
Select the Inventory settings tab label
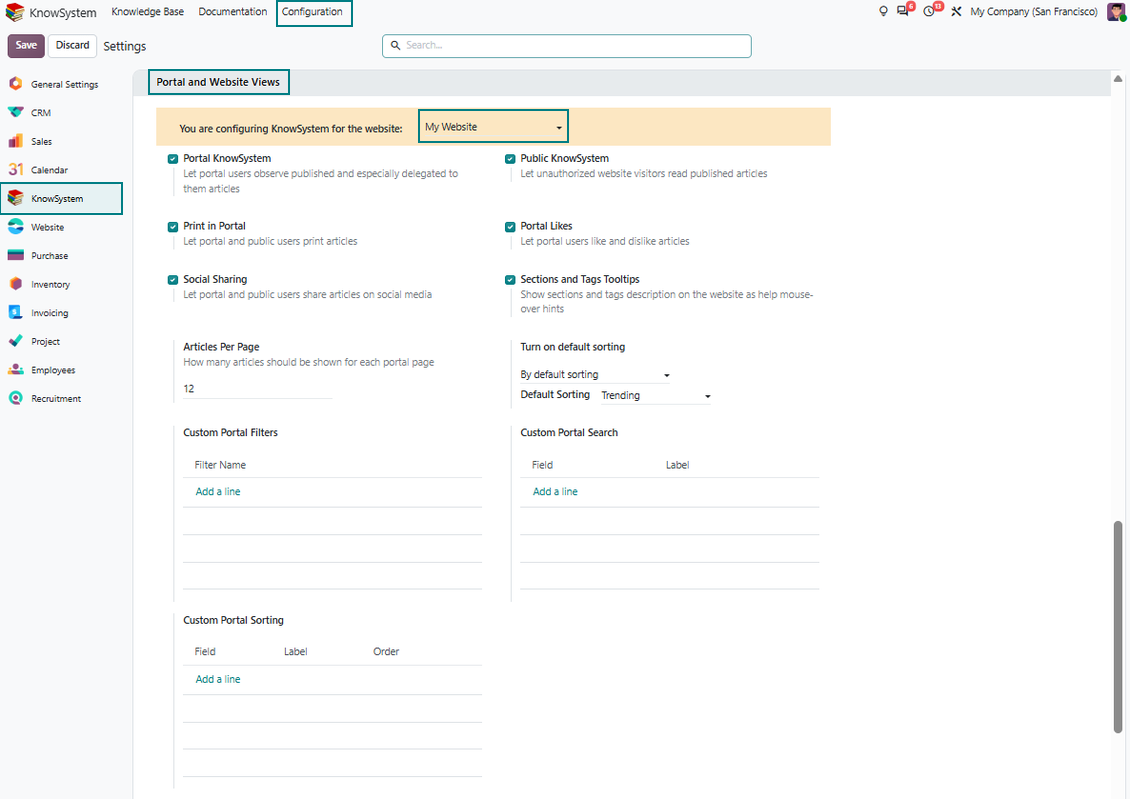50,285
